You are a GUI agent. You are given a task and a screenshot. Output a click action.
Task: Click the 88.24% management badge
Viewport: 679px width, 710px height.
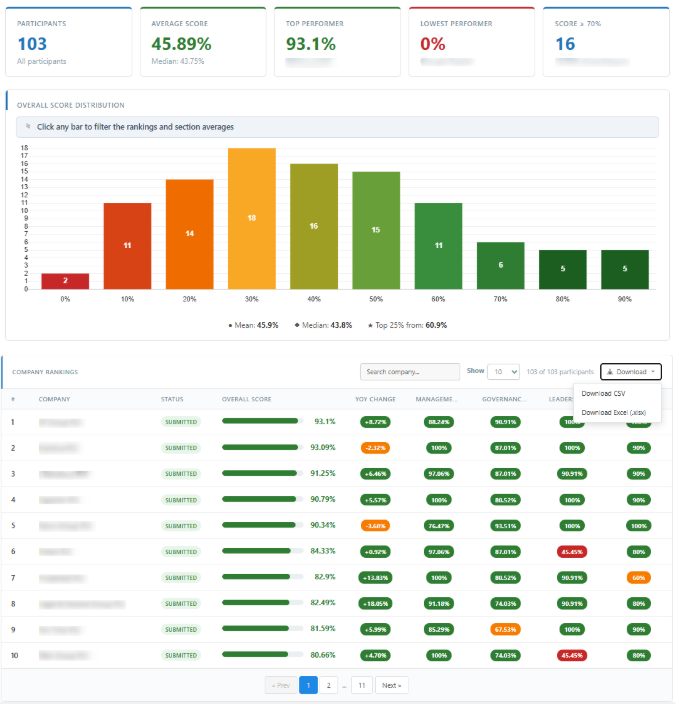click(x=439, y=422)
